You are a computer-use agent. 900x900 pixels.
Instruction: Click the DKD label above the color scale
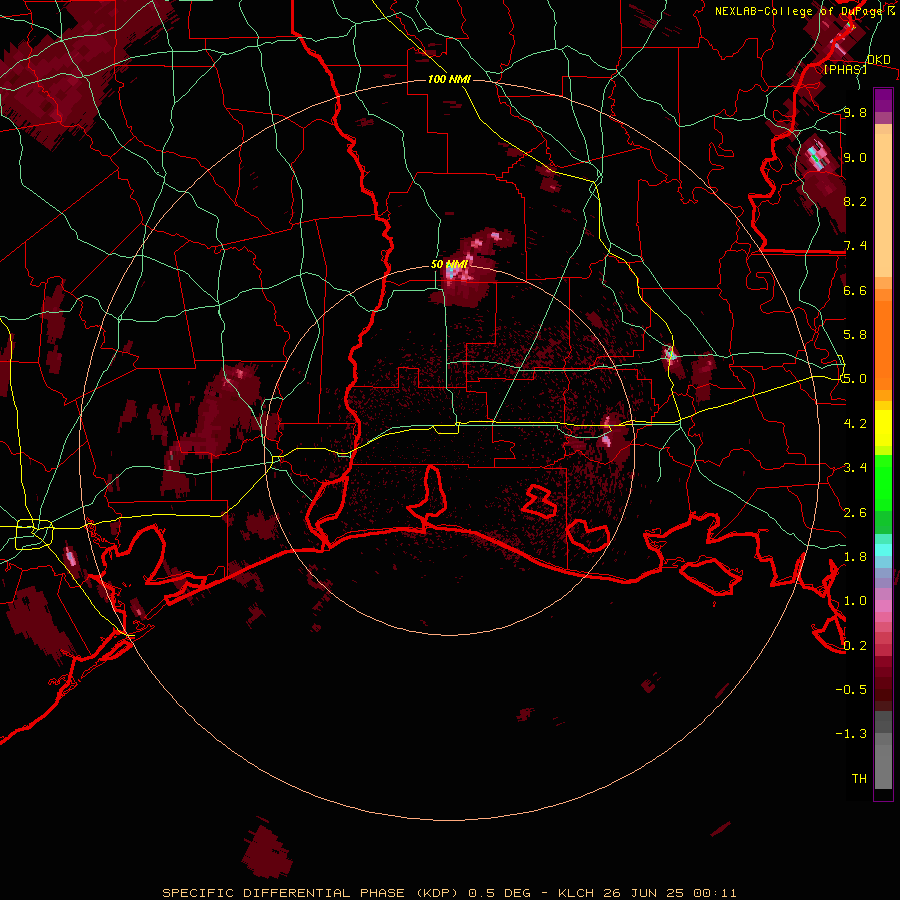pyautogui.click(x=879, y=60)
